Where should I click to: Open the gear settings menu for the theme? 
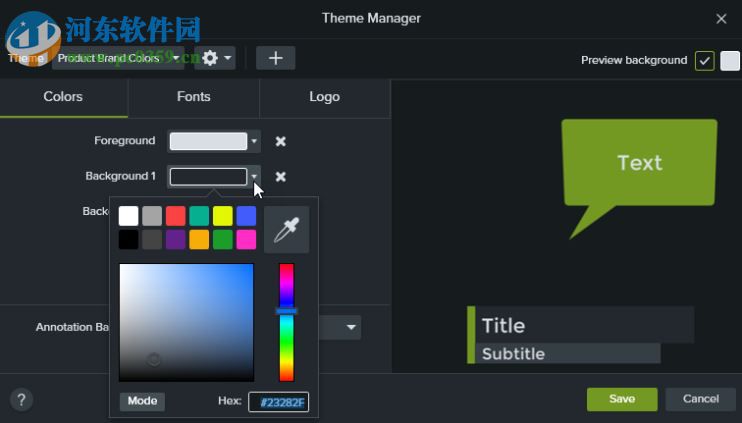click(x=215, y=58)
